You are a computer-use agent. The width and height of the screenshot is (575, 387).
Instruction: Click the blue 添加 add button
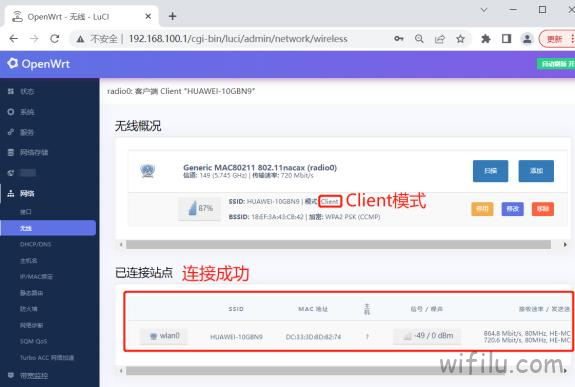536,171
